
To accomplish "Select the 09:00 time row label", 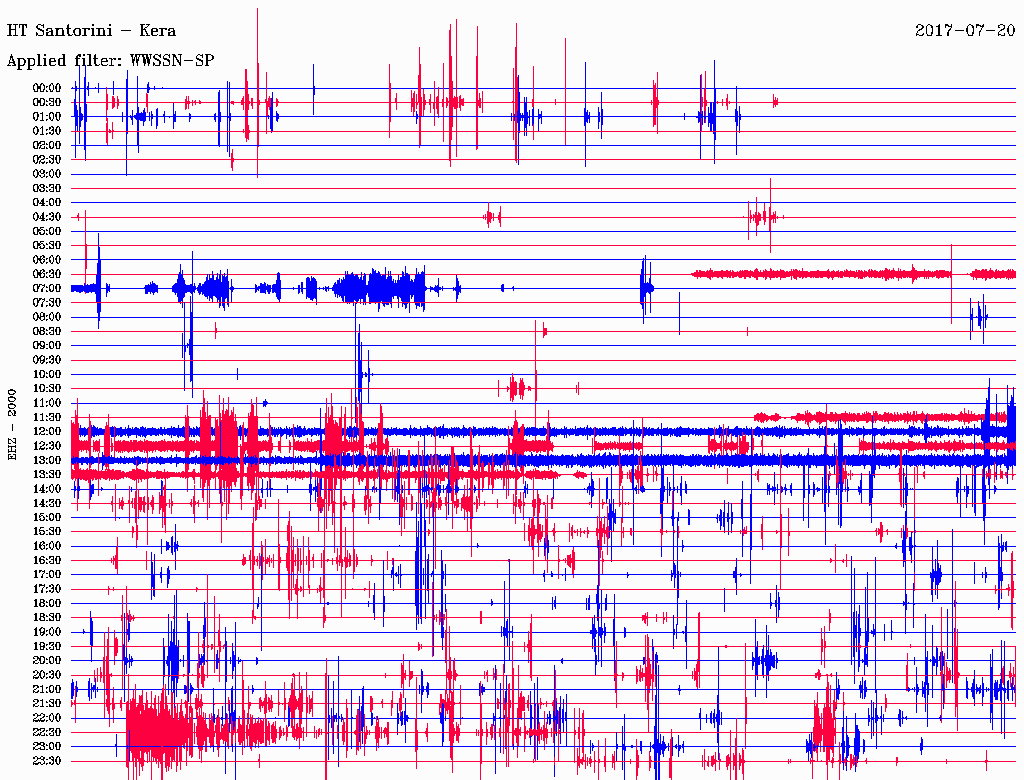I will point(47,346).
